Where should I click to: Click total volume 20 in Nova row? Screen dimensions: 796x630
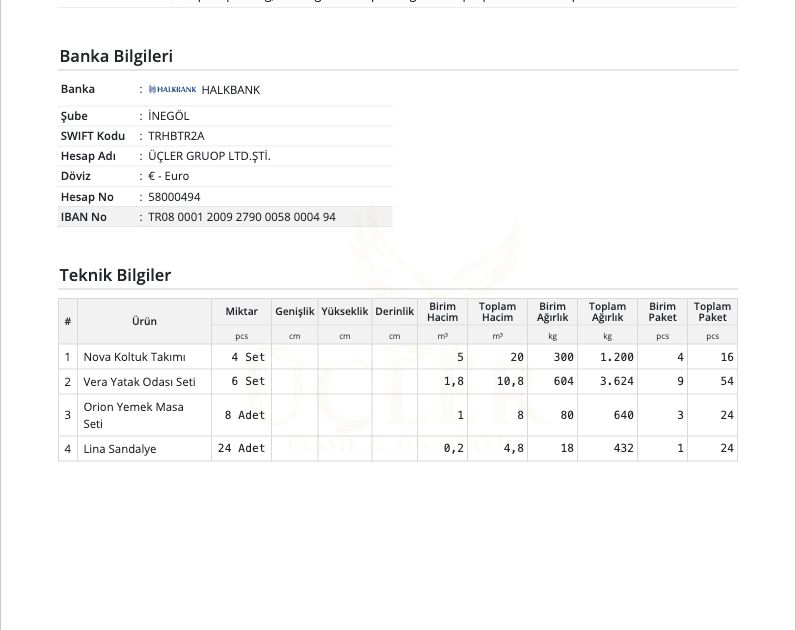517,357
